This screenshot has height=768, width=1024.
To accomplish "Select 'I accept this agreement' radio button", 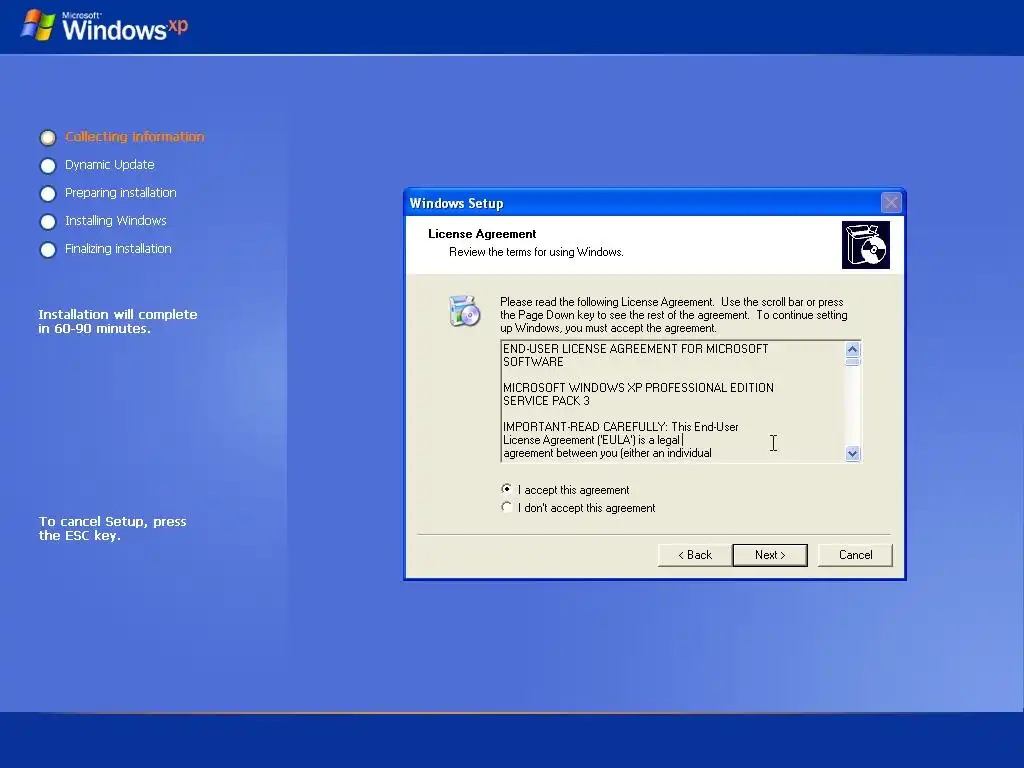I will [x=506, y=489].
